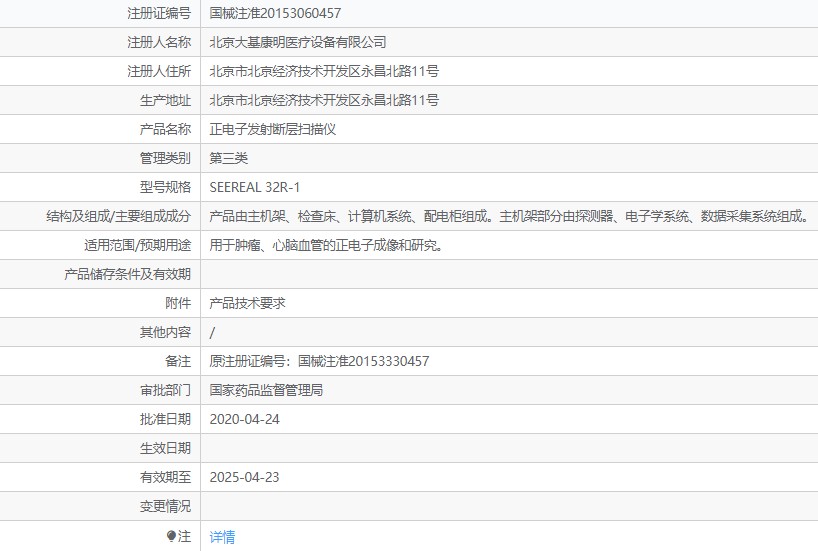Select registration number 国械注准20153060457
Image resolution: width=818 pixels, height=551 pixels.
[x=275, y=13]
